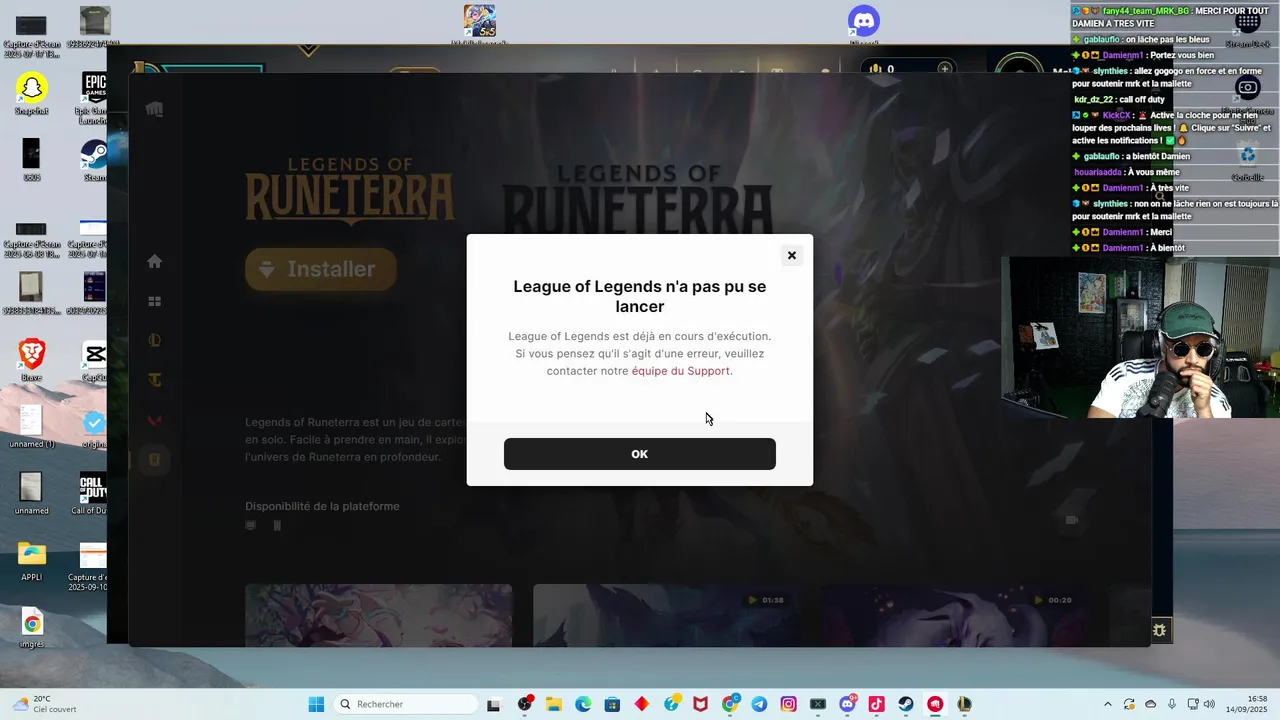Viewport: 1280px width, 720px height.
Task: Open Google Chrome from the taskbar
Action: (731, 704)
